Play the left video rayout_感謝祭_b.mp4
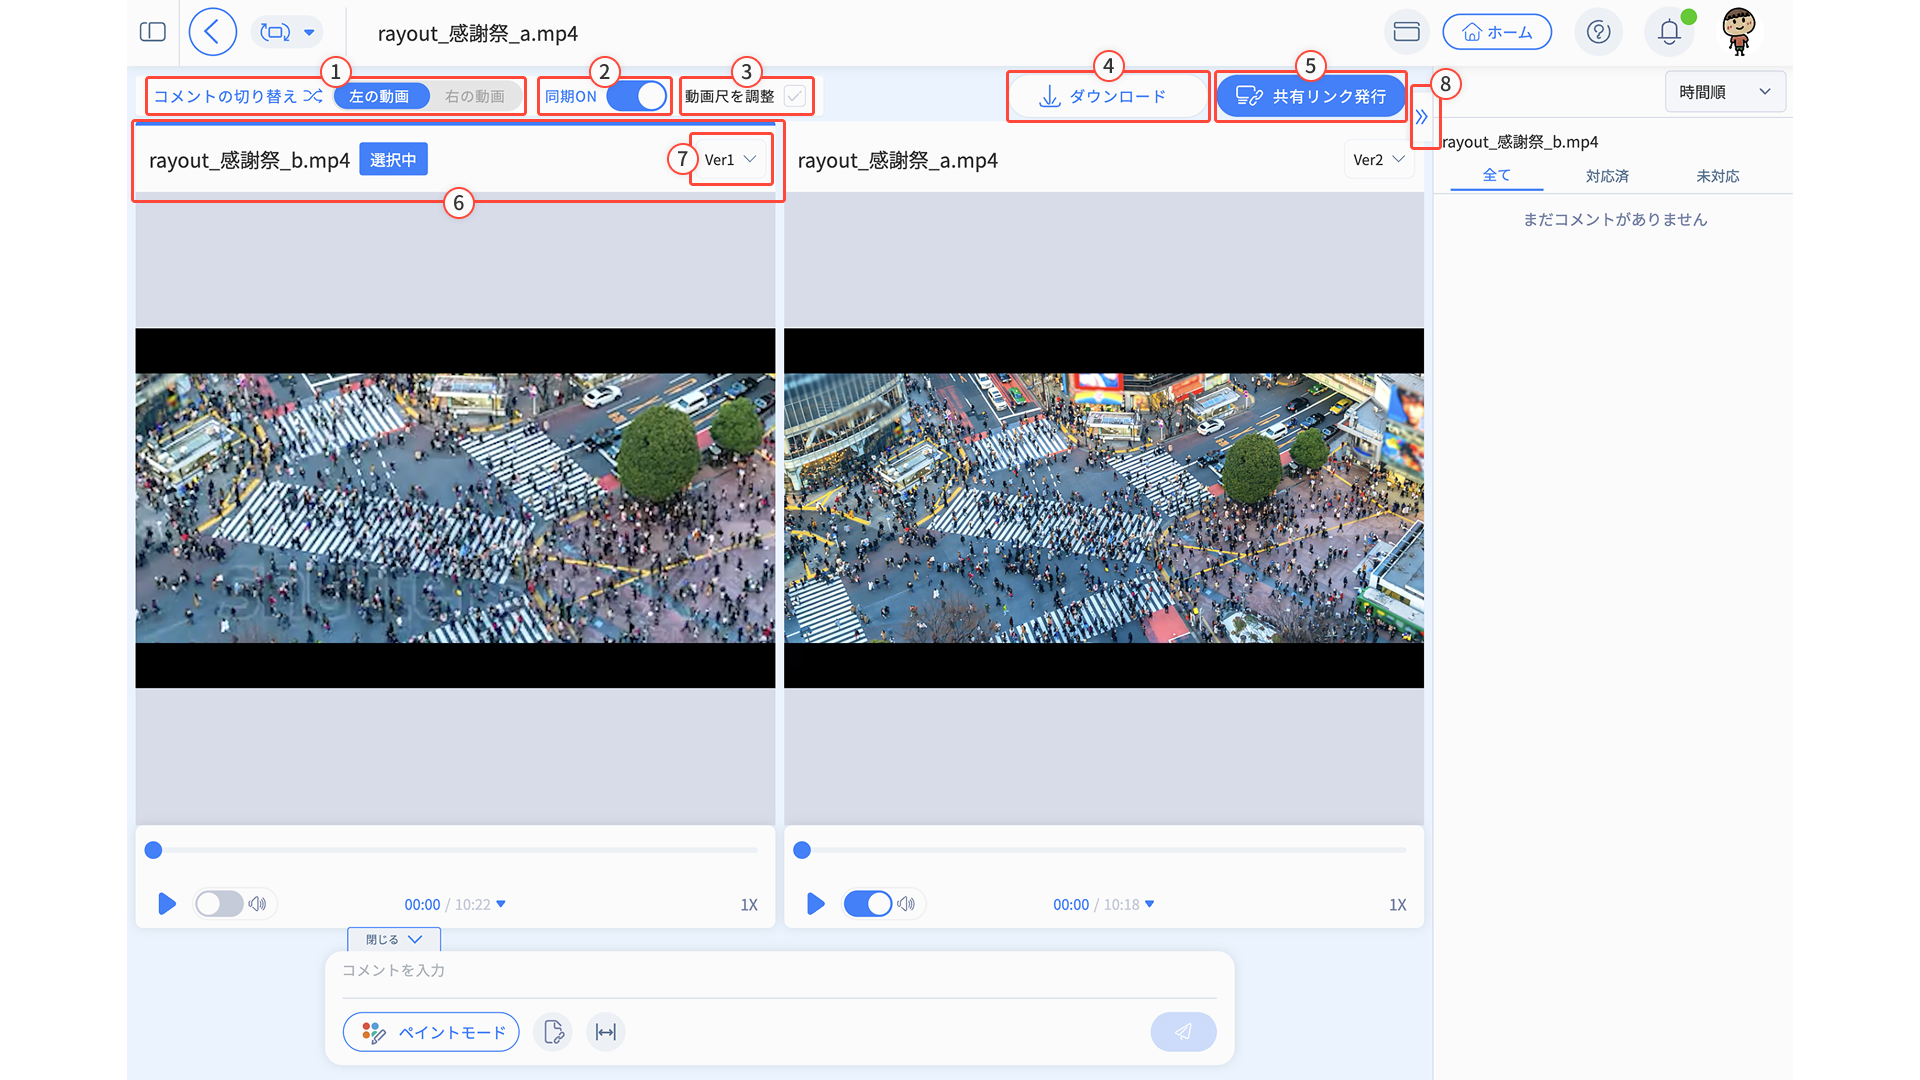 pyautogui.click(x=167, y=904)
